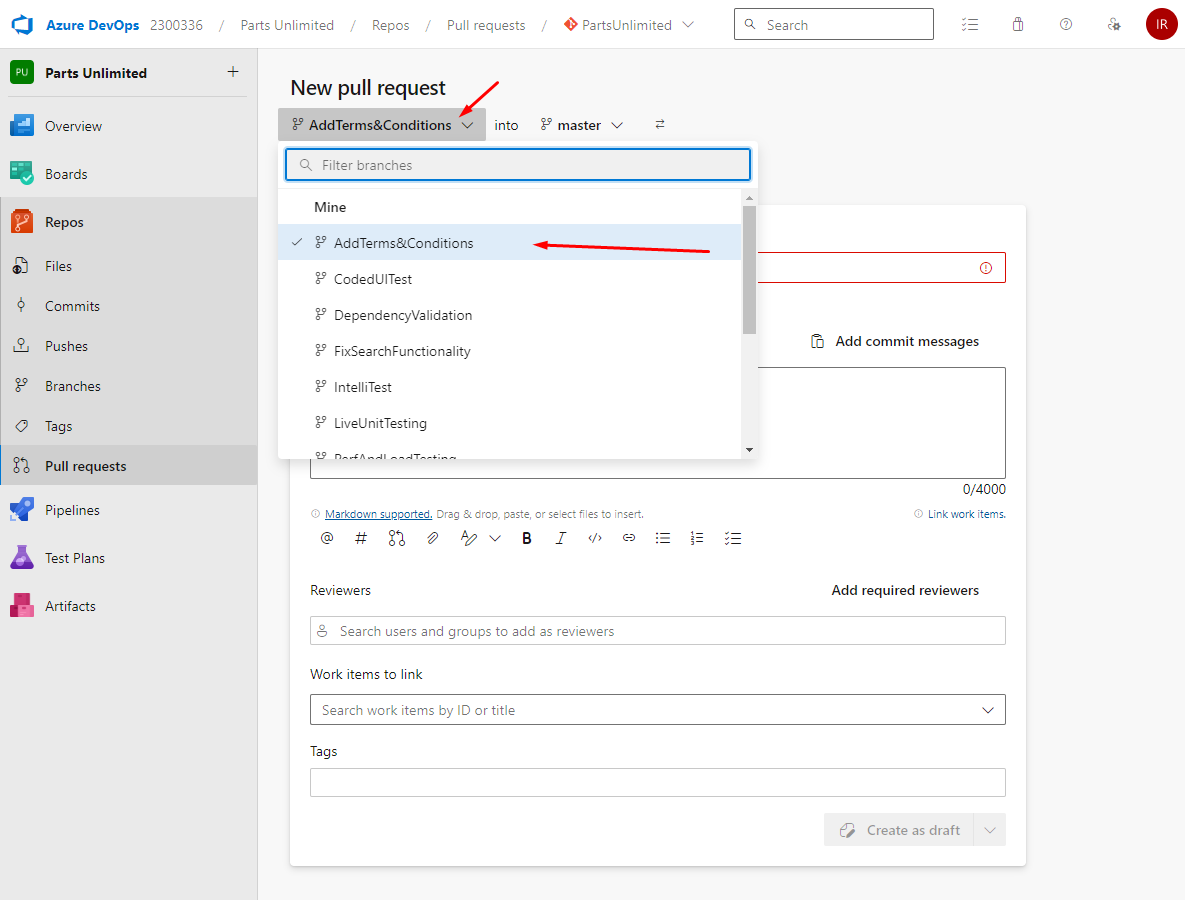Open the master target branch dropdown
1185x900 pixels.
point(581,125)
